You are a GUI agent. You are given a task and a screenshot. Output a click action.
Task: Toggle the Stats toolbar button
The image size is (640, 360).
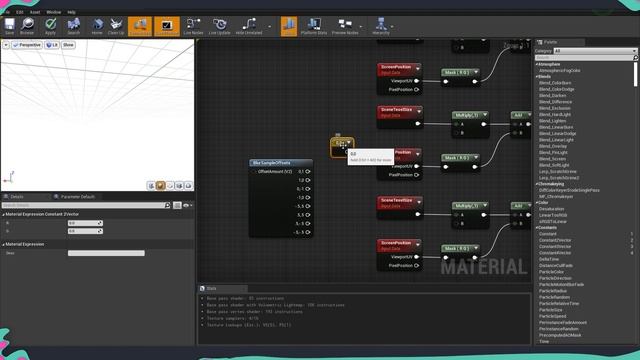pyautogui.click(x=289, y=27)
